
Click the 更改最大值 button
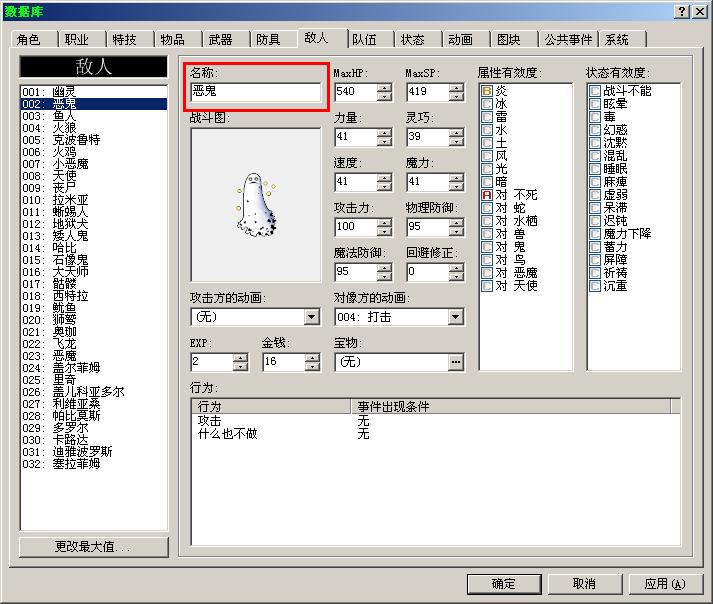(x=94, y=547)
